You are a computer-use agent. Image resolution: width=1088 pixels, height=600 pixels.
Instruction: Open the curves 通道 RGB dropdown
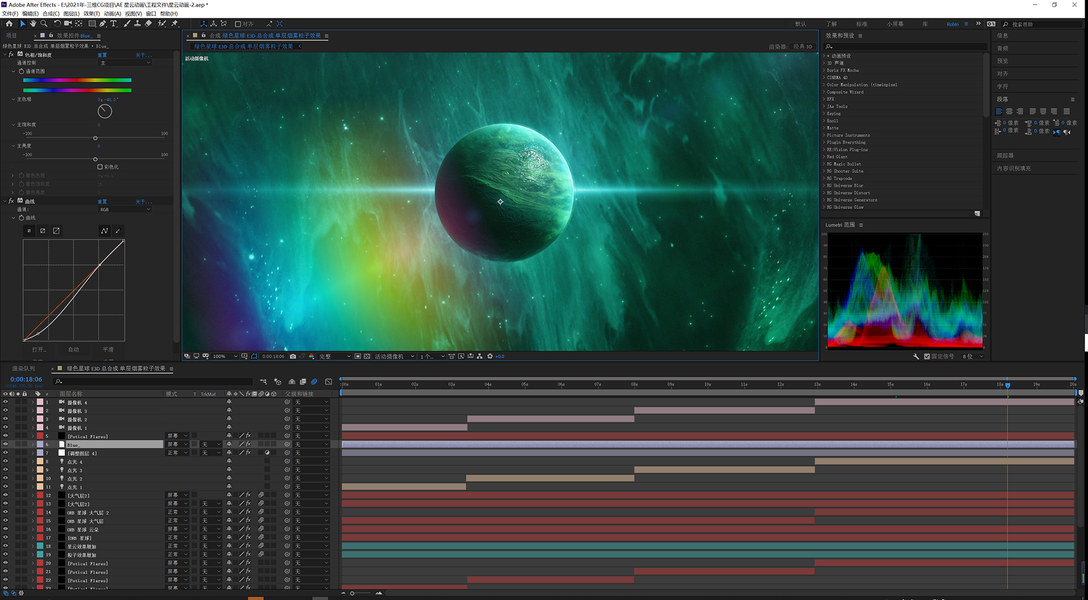click(125, 209)
